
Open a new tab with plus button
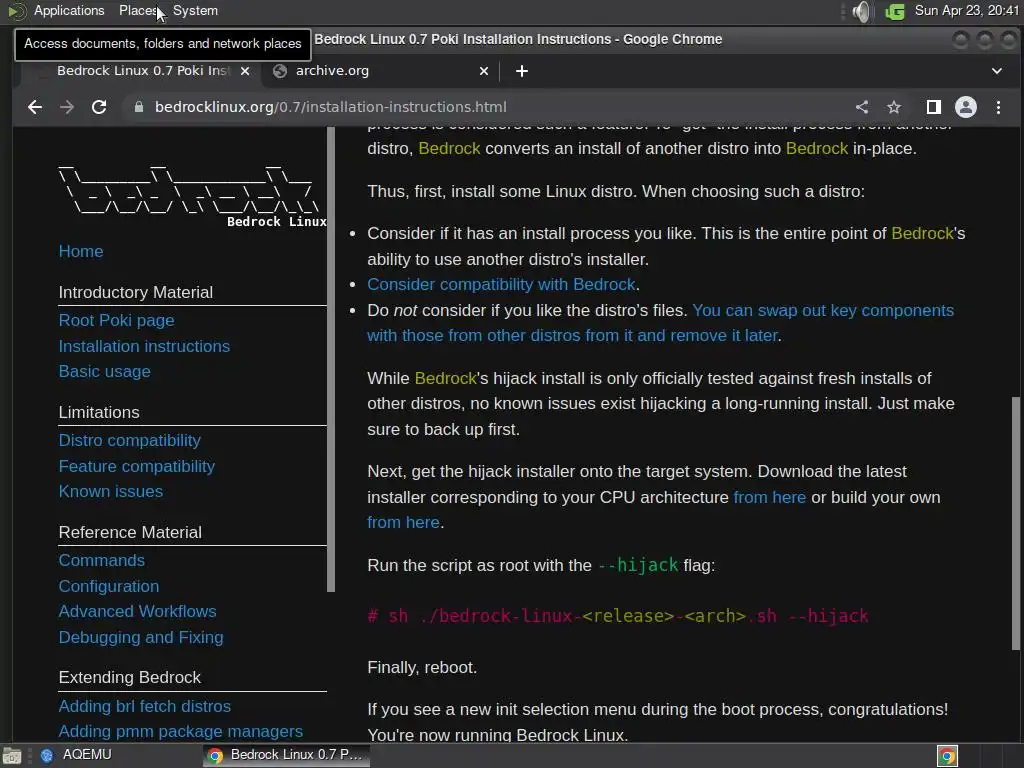(522, 71)
